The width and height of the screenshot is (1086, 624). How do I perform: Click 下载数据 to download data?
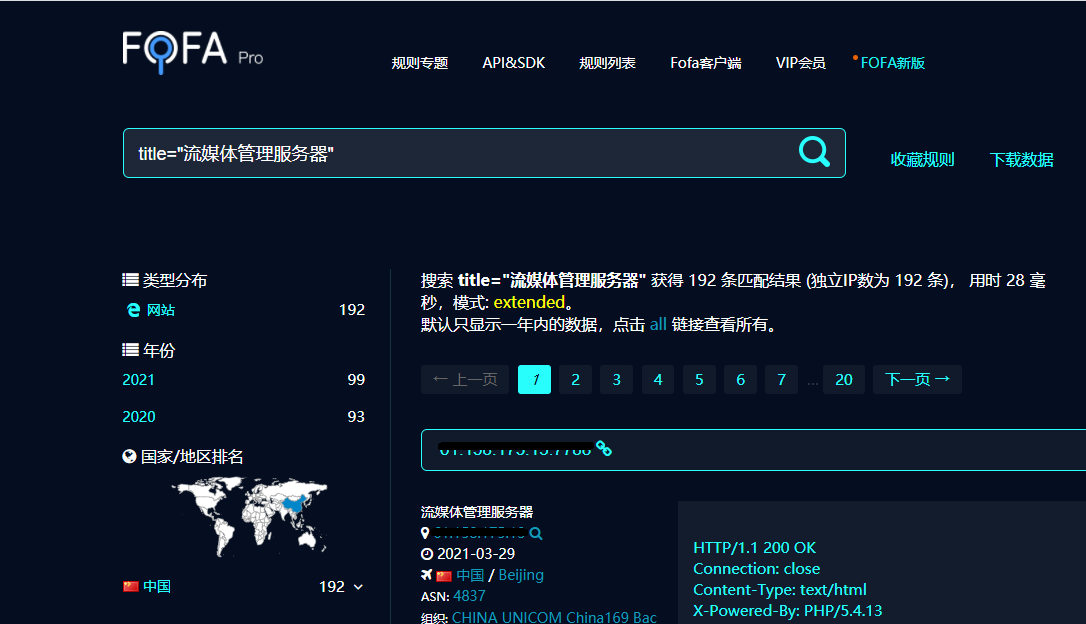coord(1022,160)
